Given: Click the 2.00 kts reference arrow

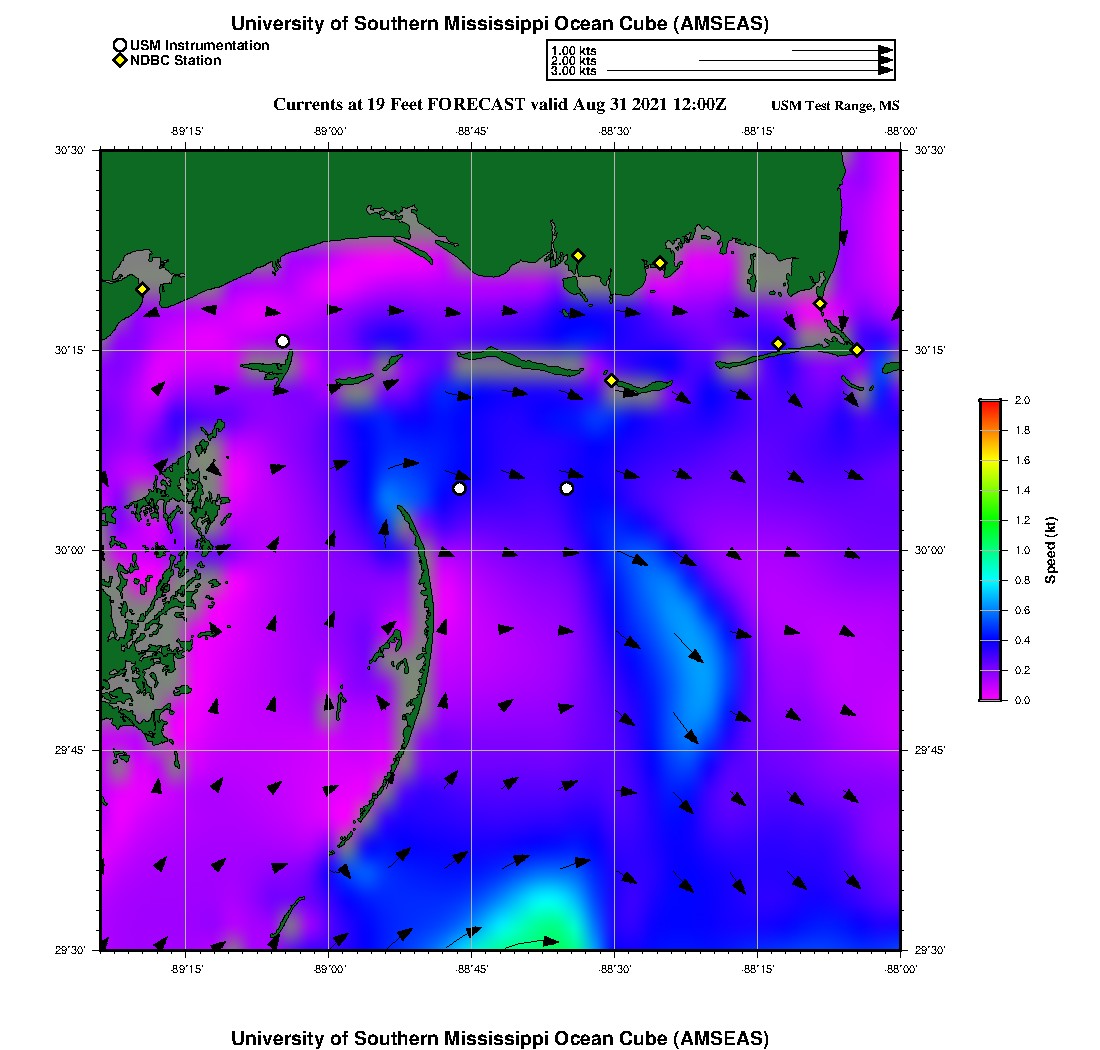Looking at the screenshot, I should (796, 60).
